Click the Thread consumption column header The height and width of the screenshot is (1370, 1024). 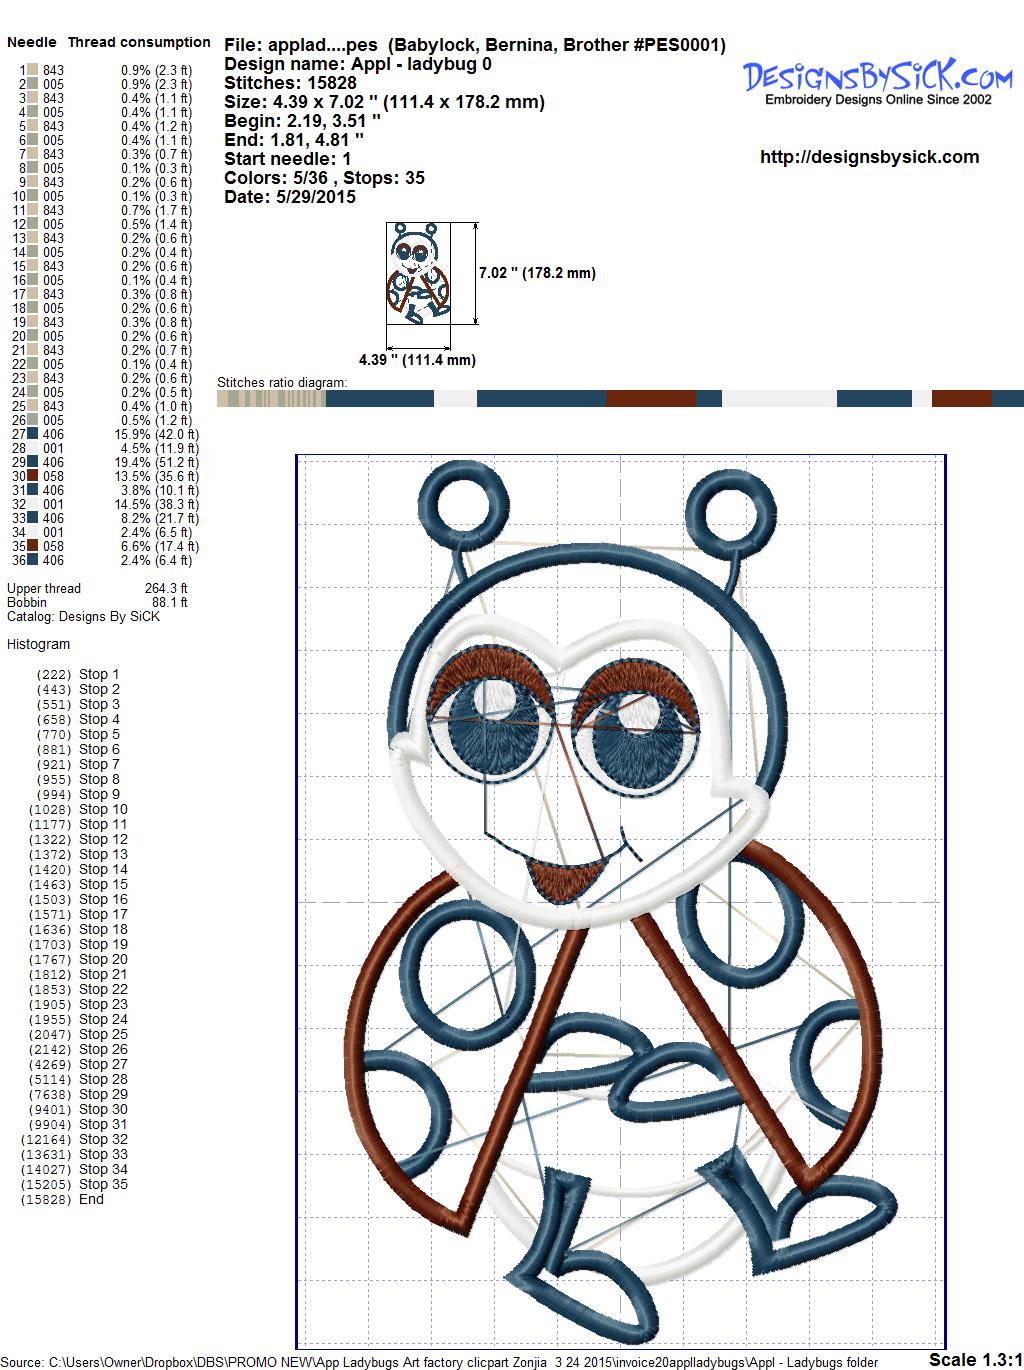[139, 42]
